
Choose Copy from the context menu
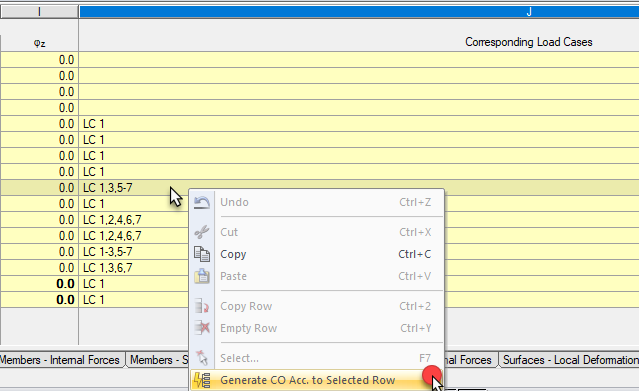[x=317, y=254]
